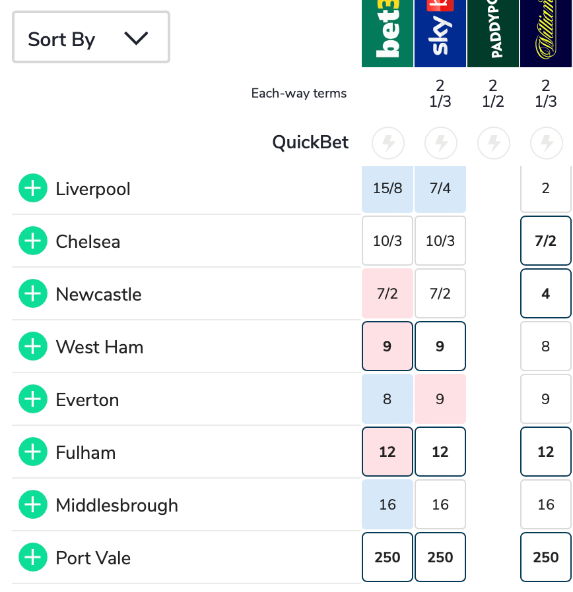Screen dimensions: 573x592
Task: Select Liverpool 15/8 odds at bet365
Action: pyautogui.click(x=387, y=188)
